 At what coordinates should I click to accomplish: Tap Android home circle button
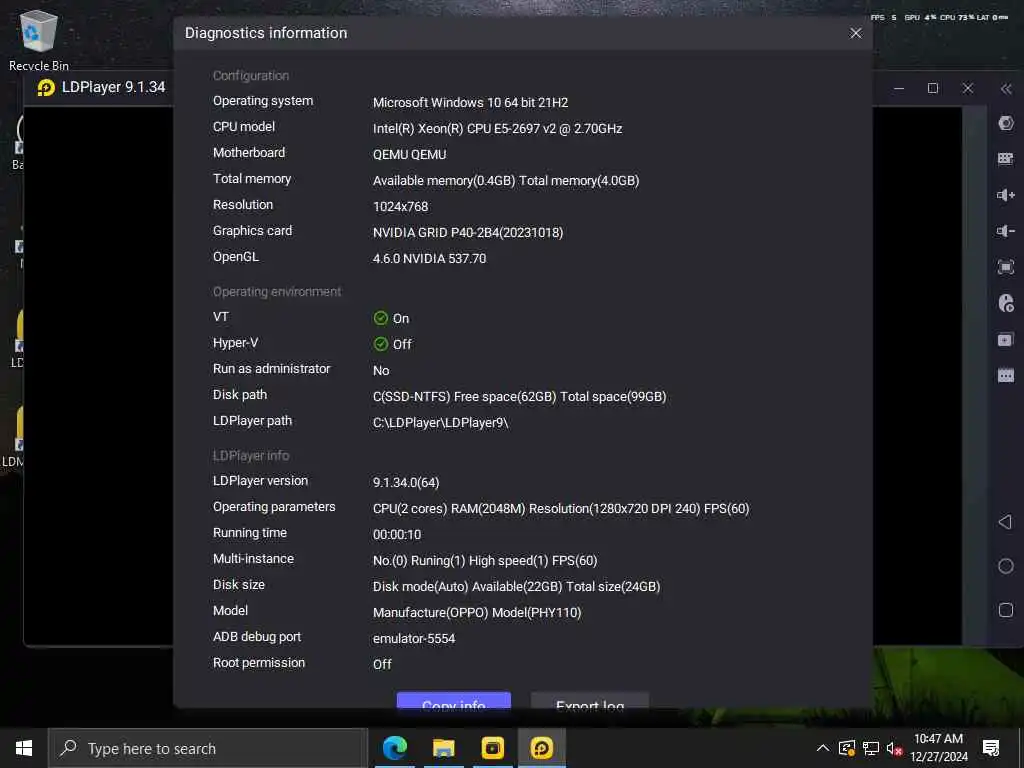(x=1006, y=566)
